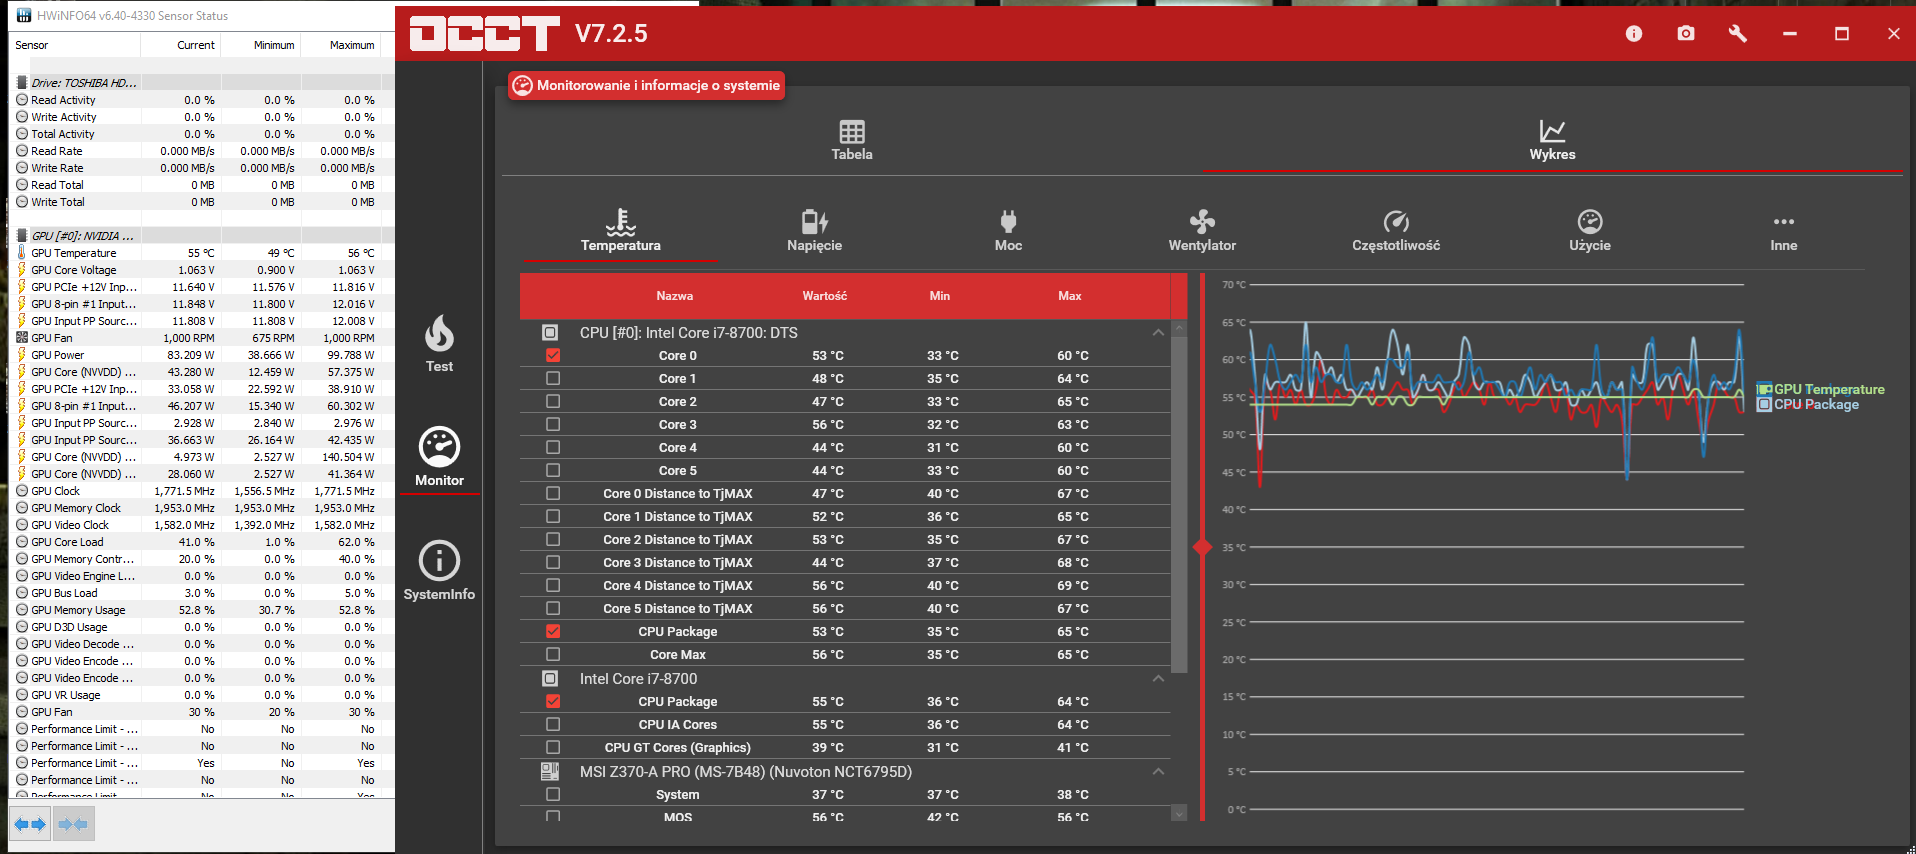Collapse the CPU [#0] Intel Core i7-8700 DTS group
Image resolution: width=1916 pixels, height=854 pixels.
click(1158, 332)
